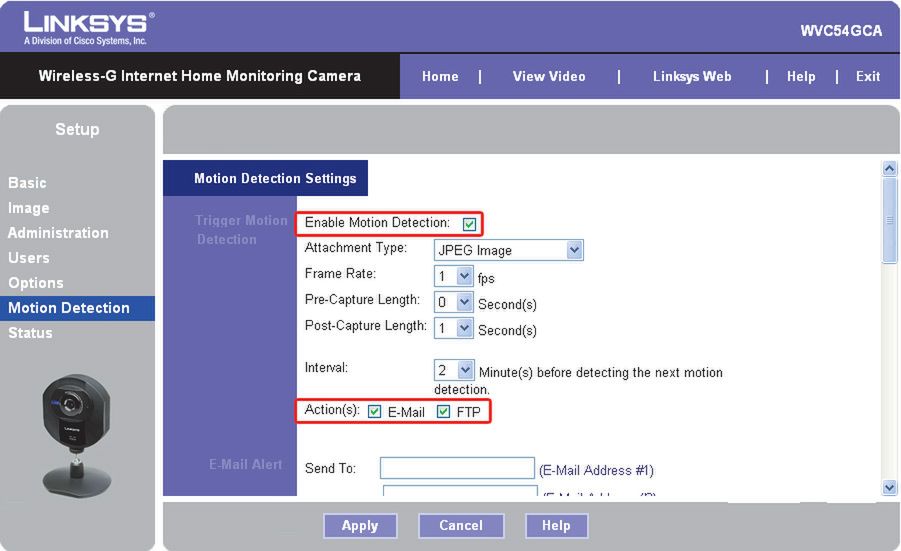The image size is (901, 551).
Task: Open the Post-Capture Length dropdown
Action: point(454,328)
